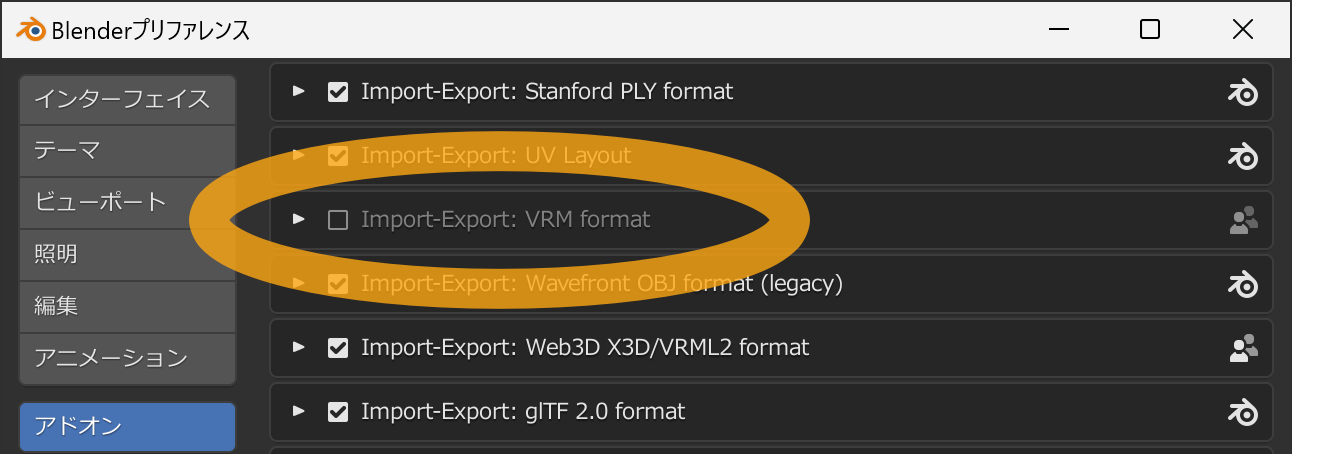Click the Blender logo on the glTF 2.0 row
This screenshot has height=456, width=1320.
(1242, 412)
